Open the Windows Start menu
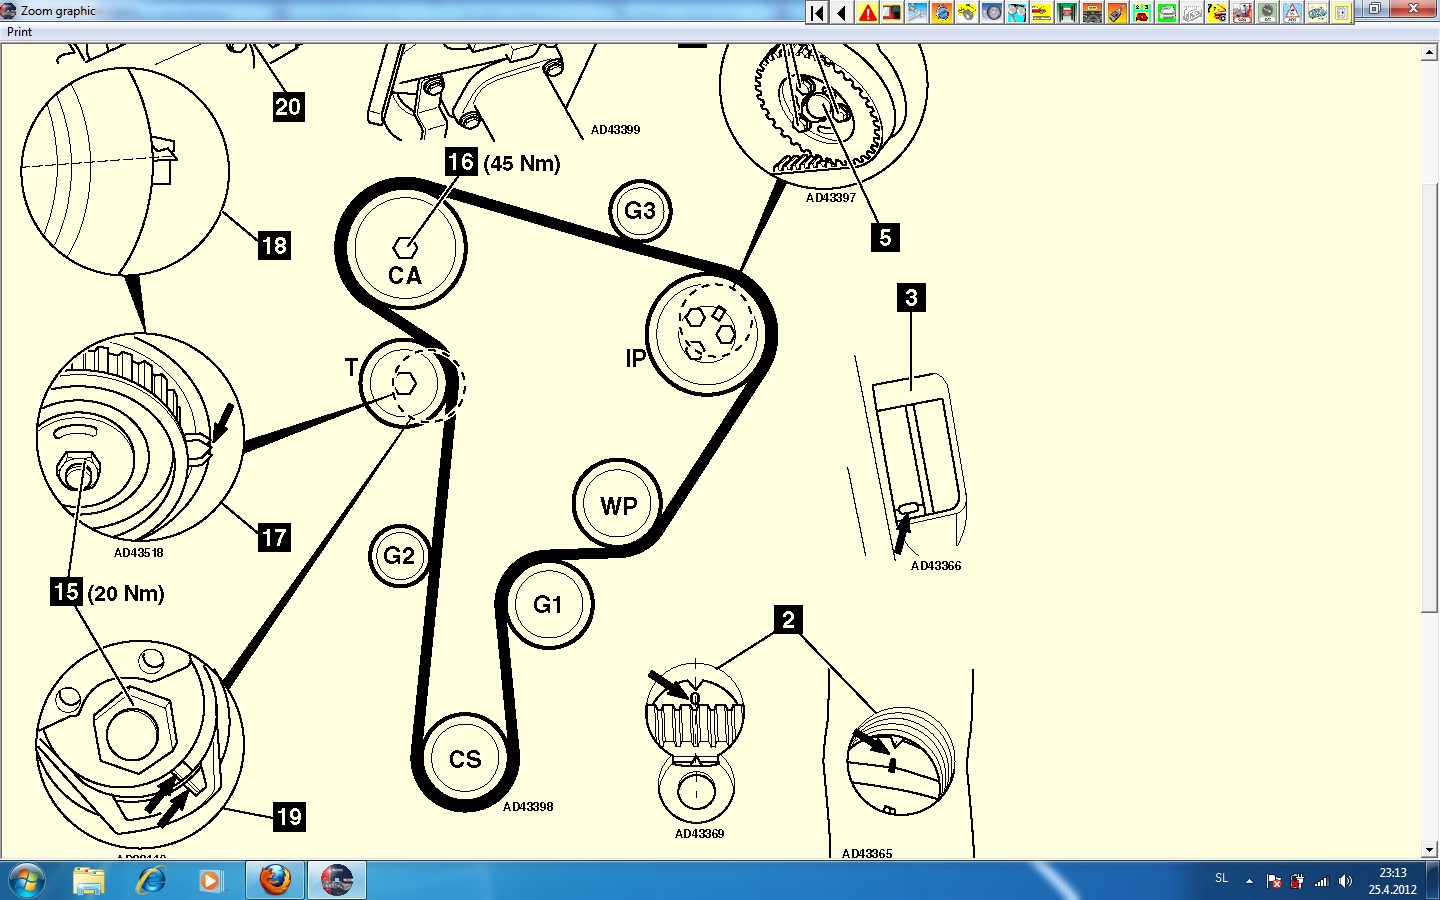This screenshot has height=900, width=1440. [27, 881]
